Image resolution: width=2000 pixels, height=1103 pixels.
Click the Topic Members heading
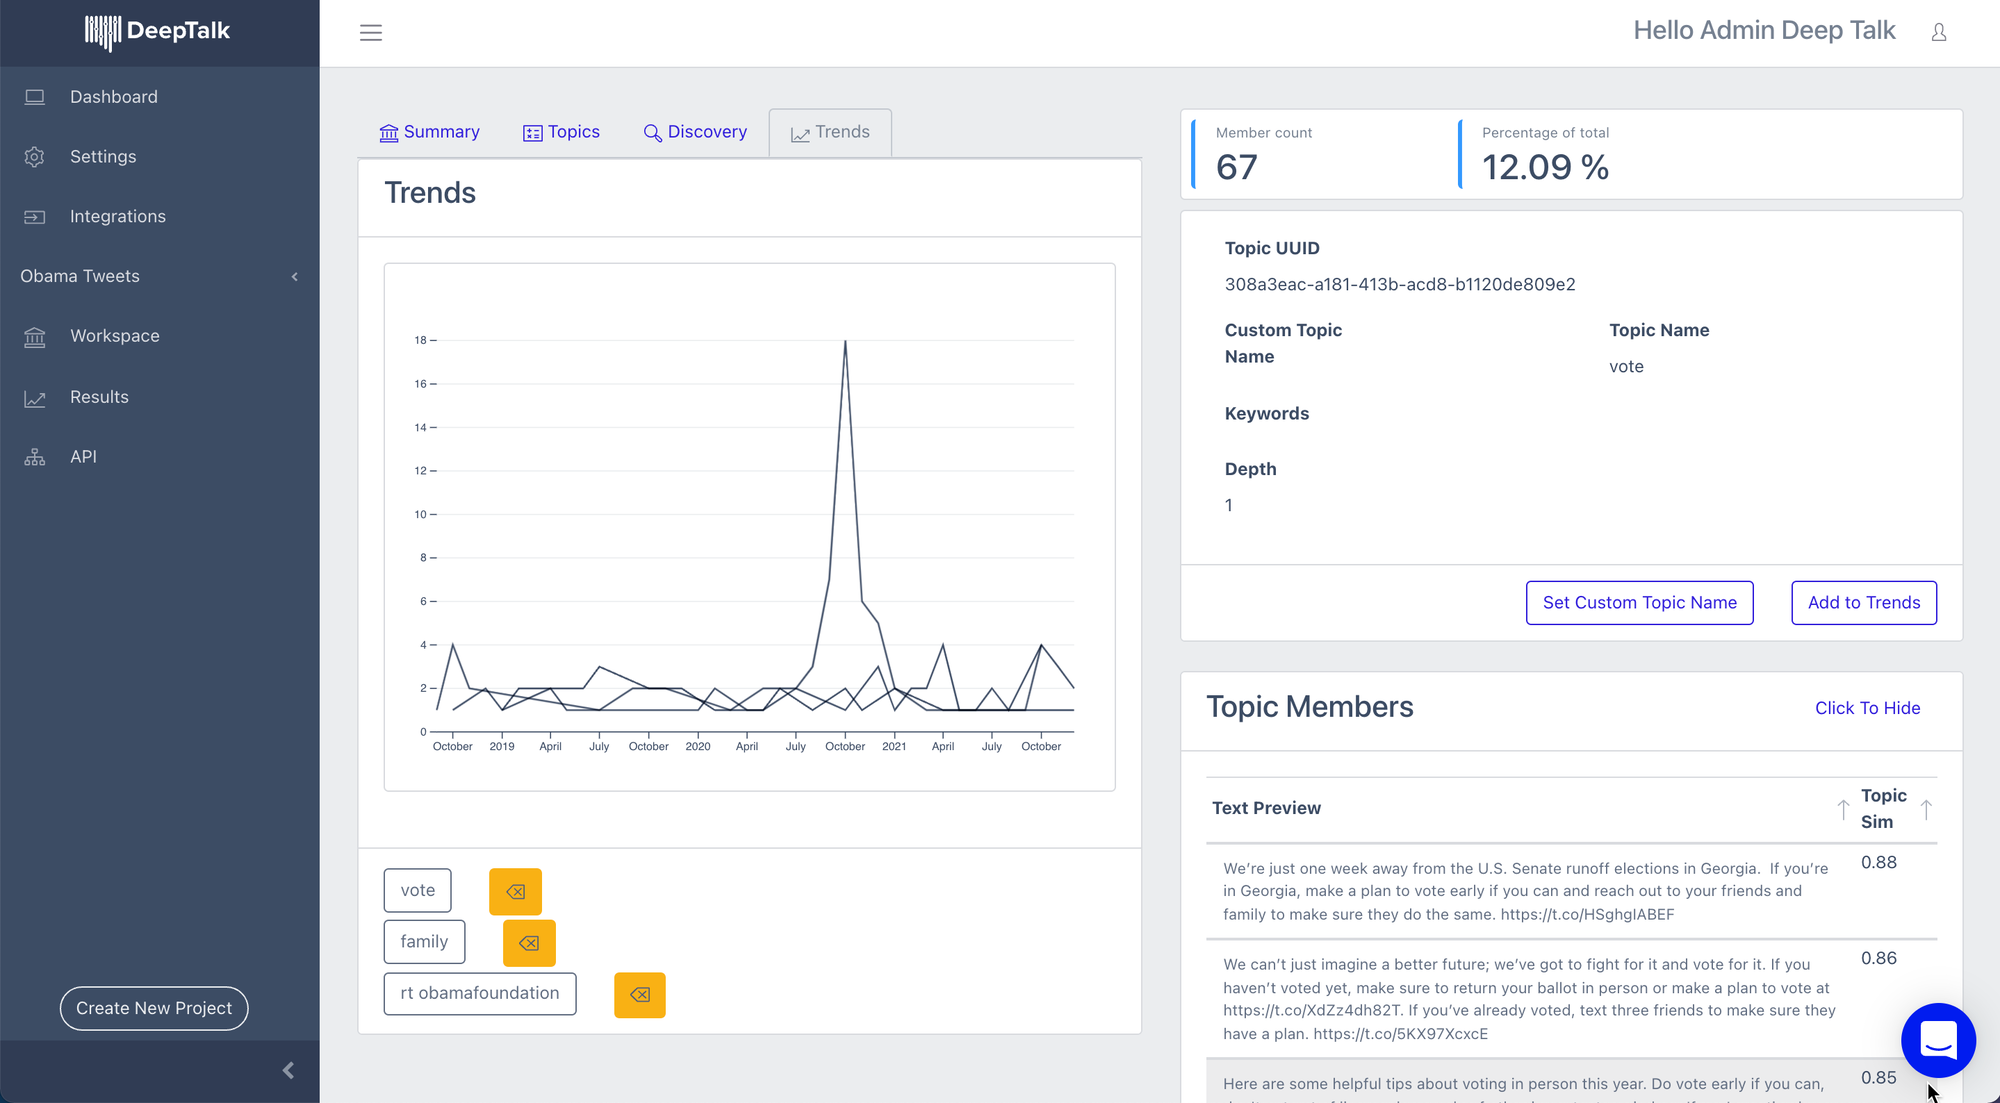click(1310, 707)
